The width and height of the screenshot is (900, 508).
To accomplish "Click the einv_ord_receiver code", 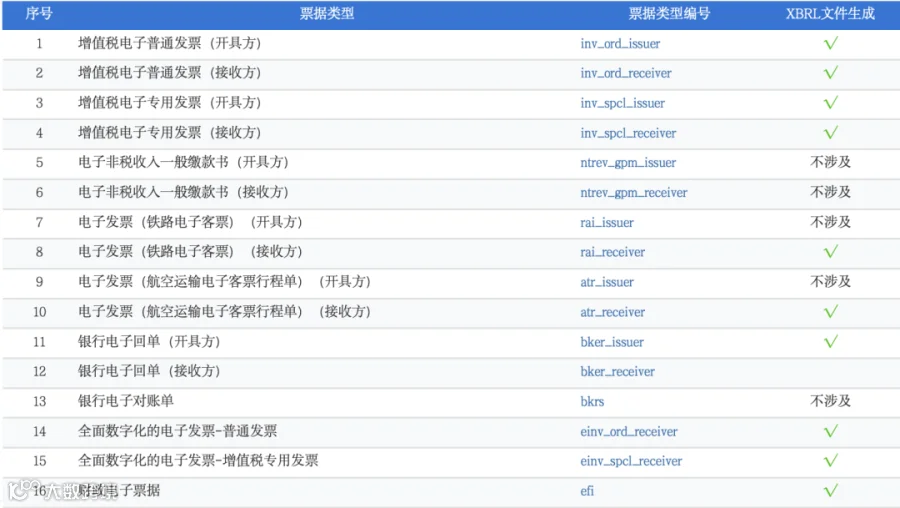I will pos(629,432).
